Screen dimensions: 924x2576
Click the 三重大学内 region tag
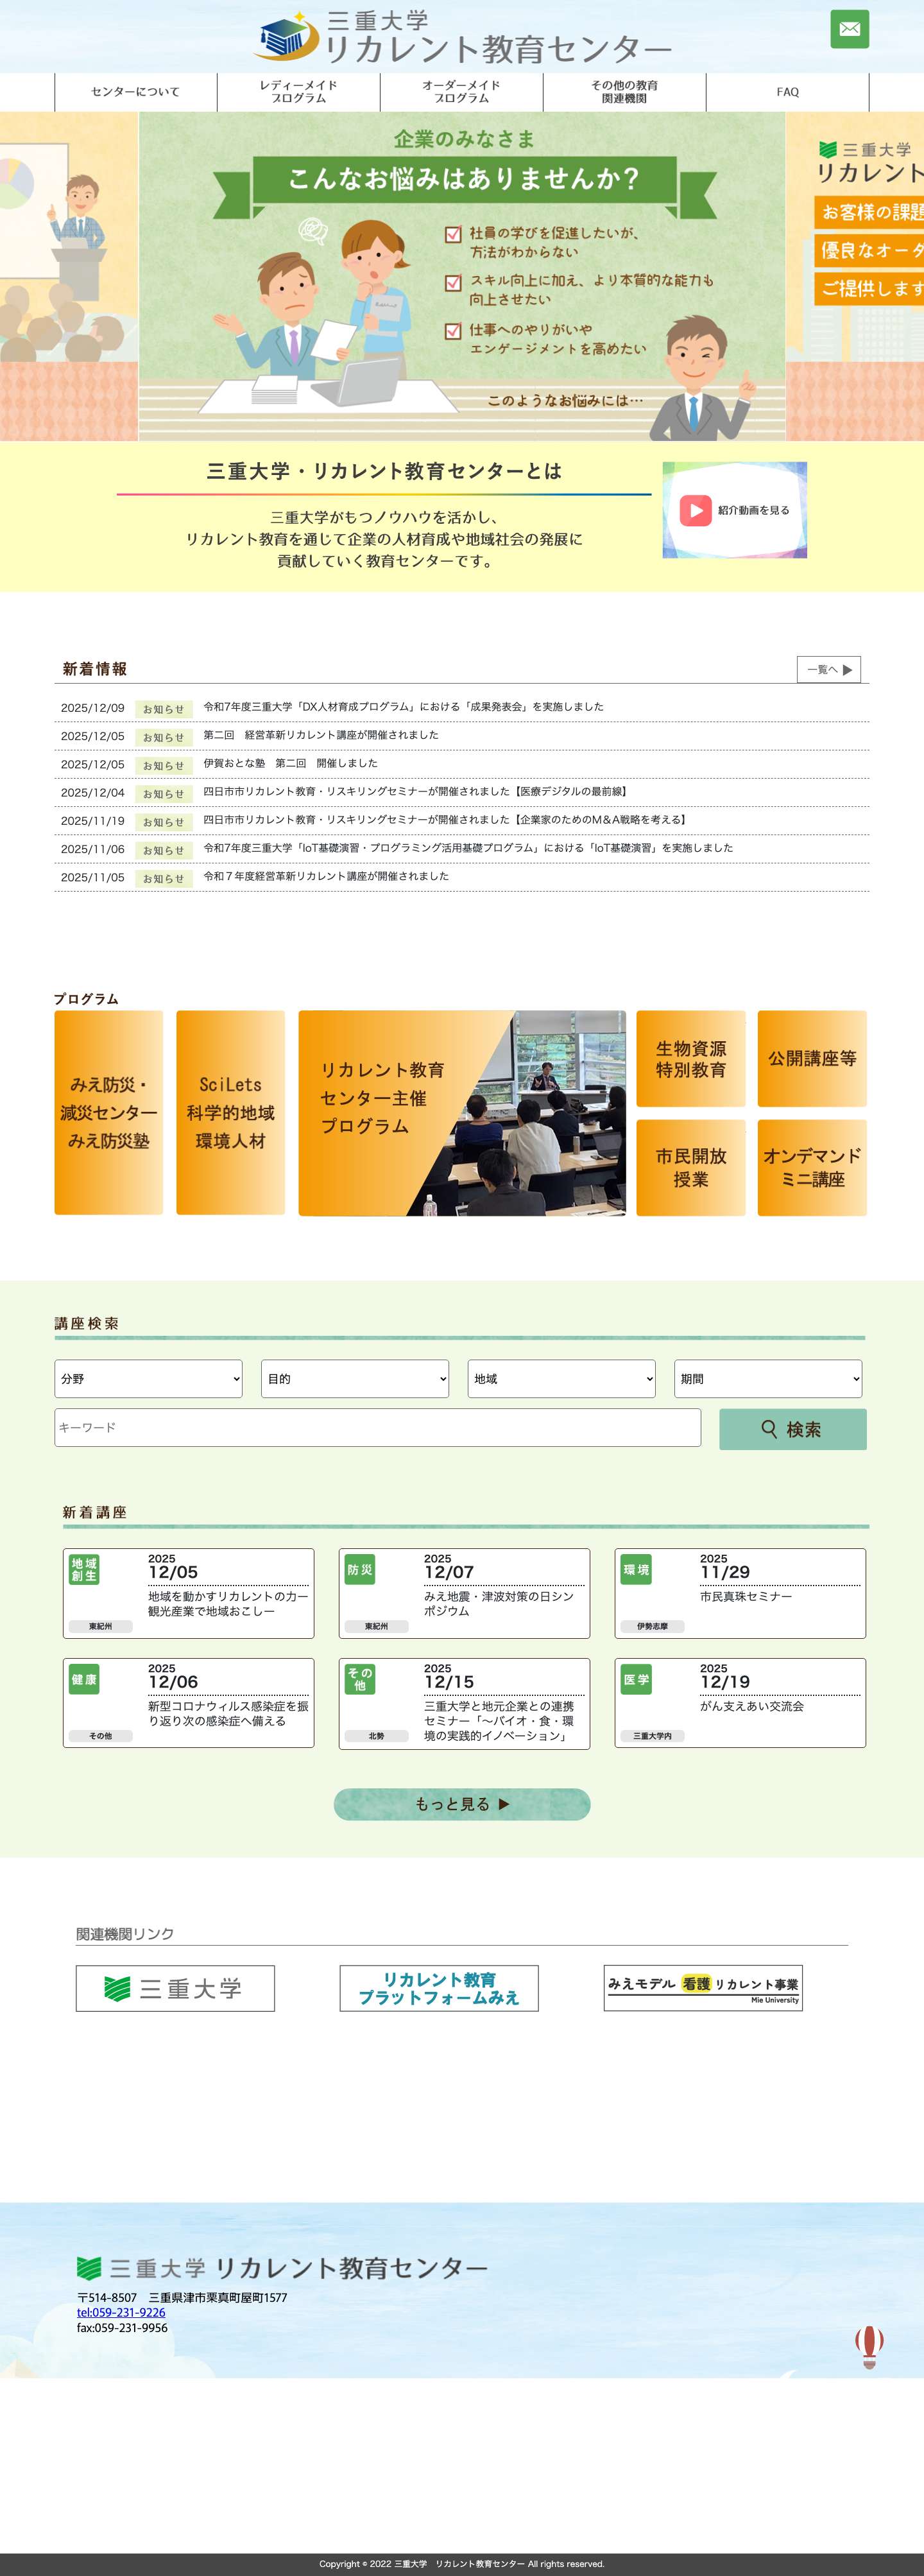tap(652, 1737)
